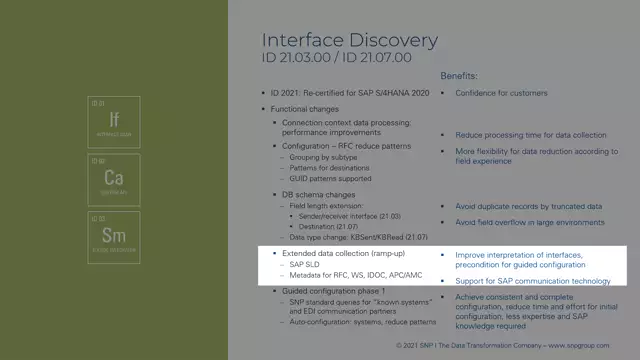
Task: Click the Benefits: heading
Action: pos(459,76)
